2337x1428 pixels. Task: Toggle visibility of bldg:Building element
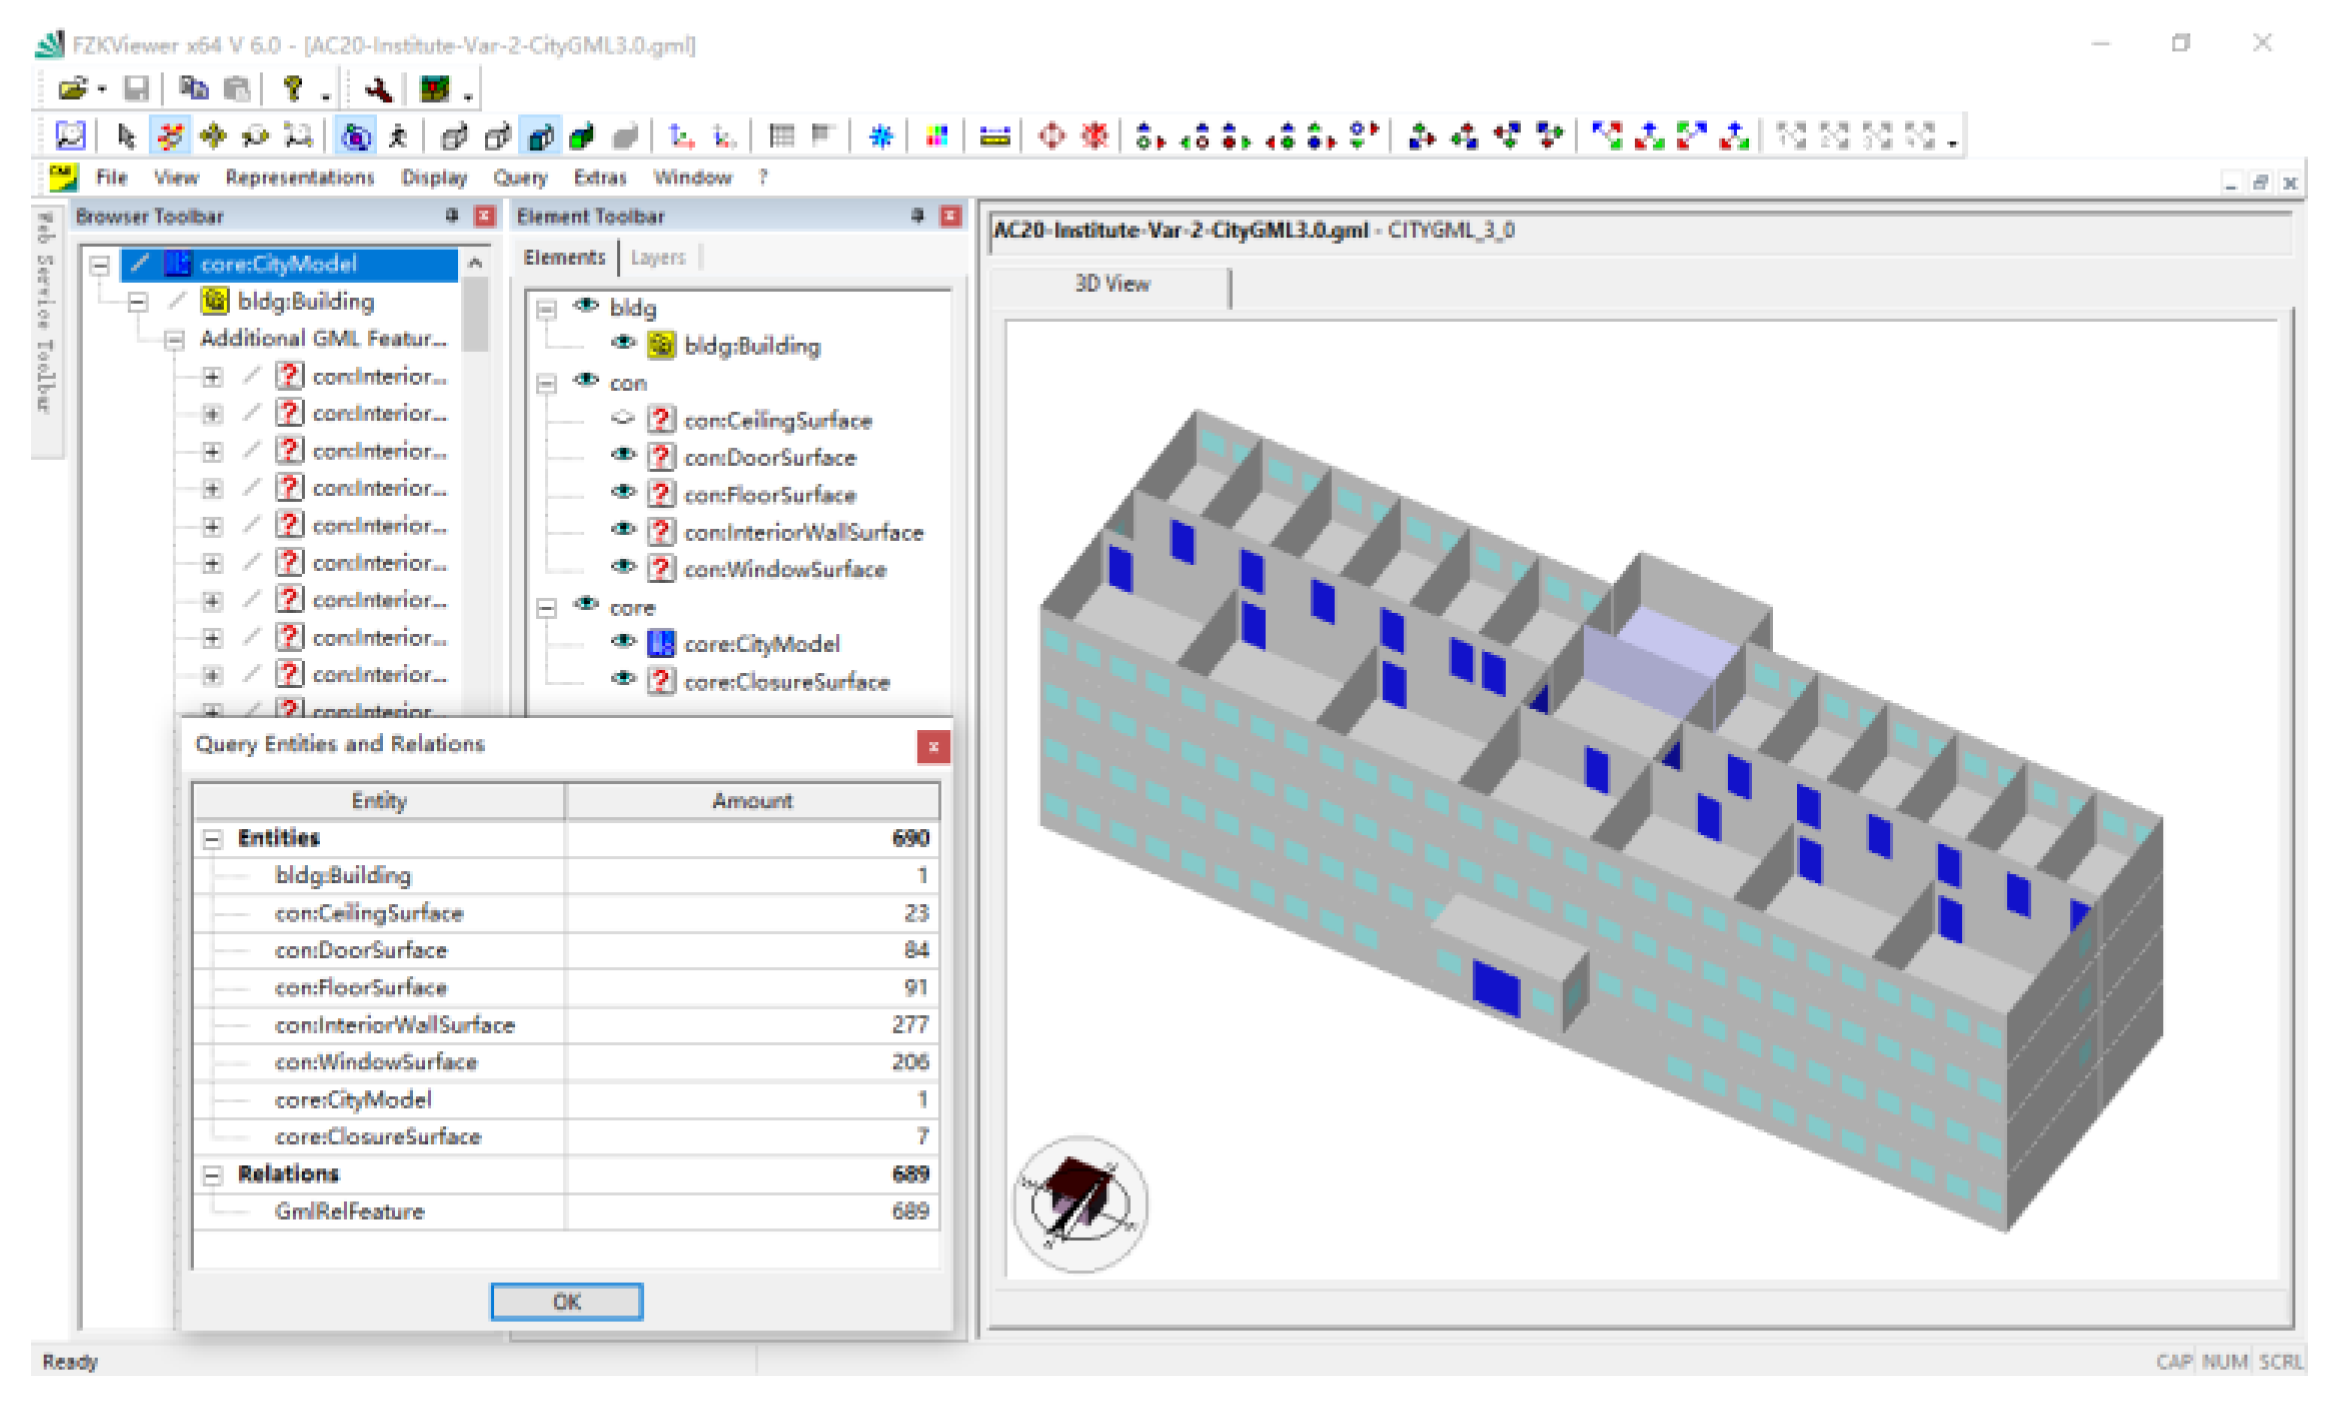pos(624,343)
